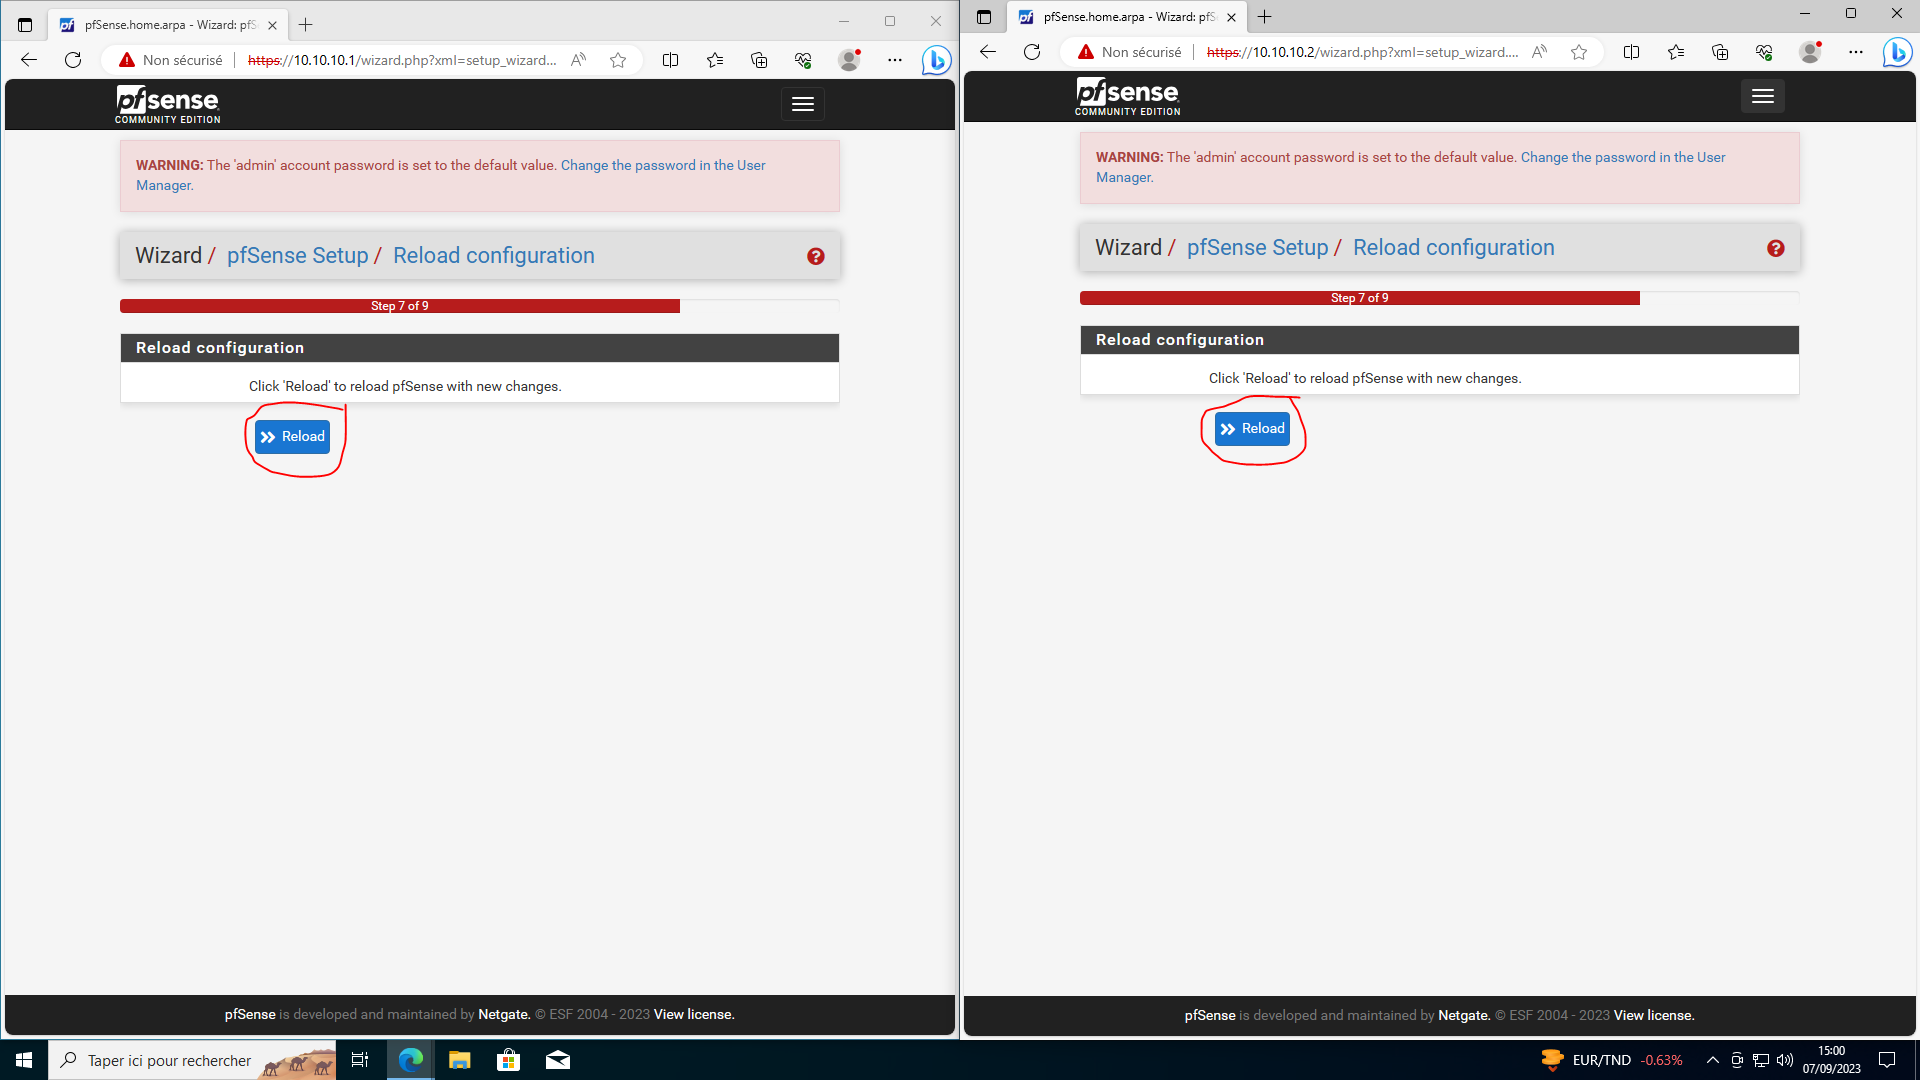1920x1080 pixels.
Task: Click favorite star in right browser address bar
Action: tap(1579, 52)
